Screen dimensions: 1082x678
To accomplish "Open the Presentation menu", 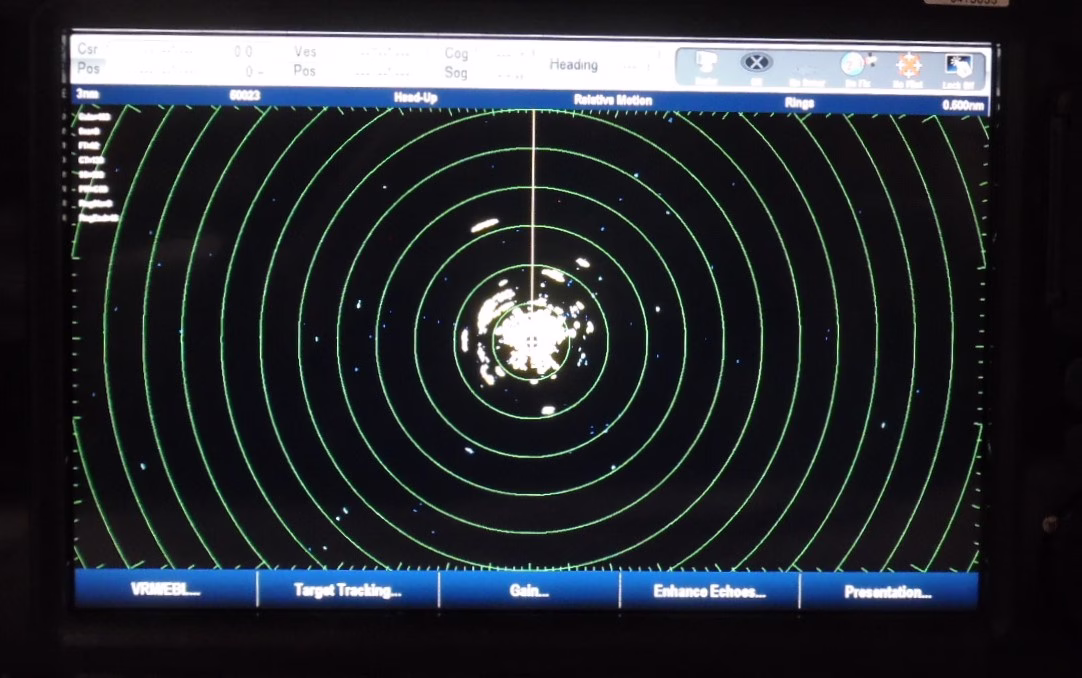I will (889, 592).
